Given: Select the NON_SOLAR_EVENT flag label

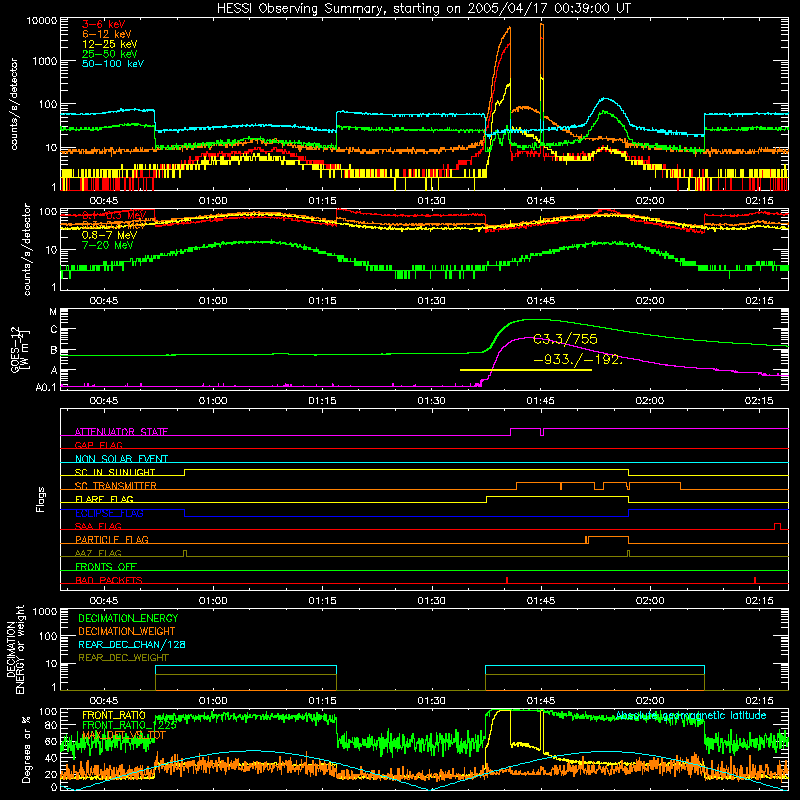Looking at the screenshot, I should coord(121,459).
